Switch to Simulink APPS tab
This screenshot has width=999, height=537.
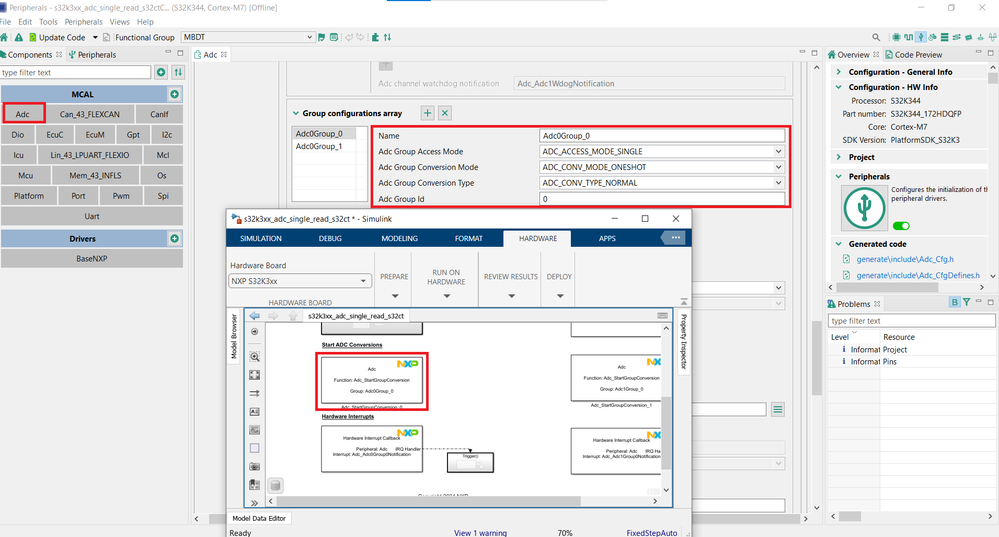coord(607,238)
